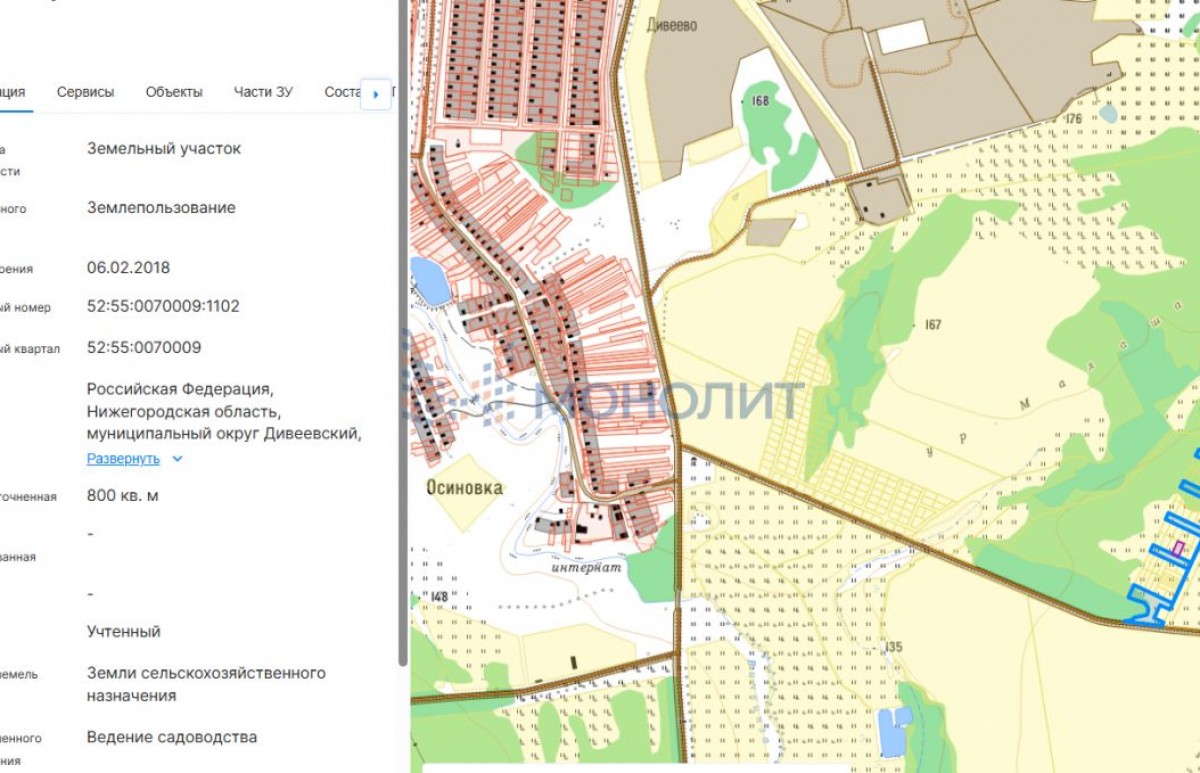Click the blue pond near Осиновка village

[430, 282]
